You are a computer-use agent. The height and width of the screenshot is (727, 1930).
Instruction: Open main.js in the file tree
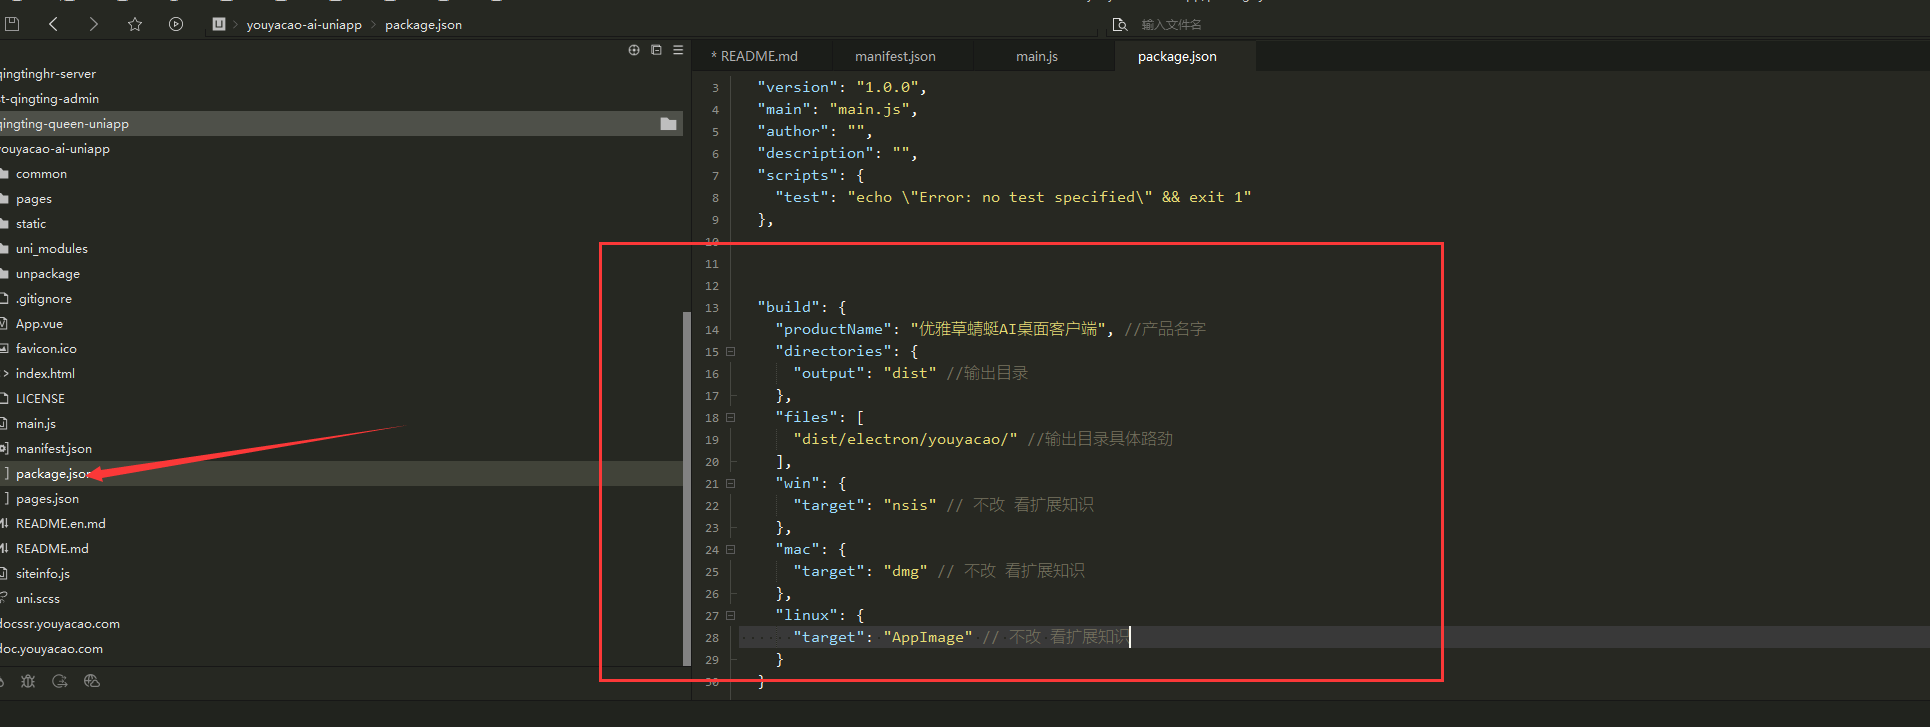pos(36,424)
